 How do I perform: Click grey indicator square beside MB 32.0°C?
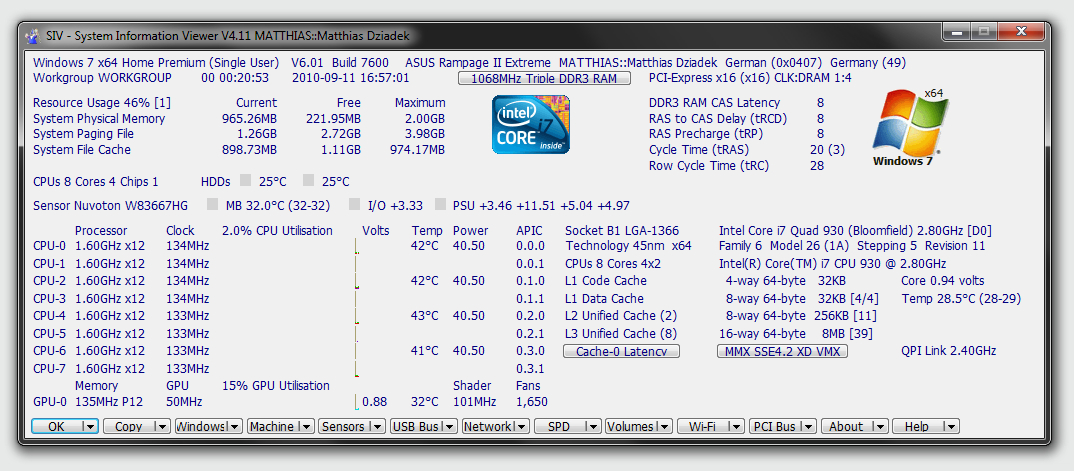[212, 204]
